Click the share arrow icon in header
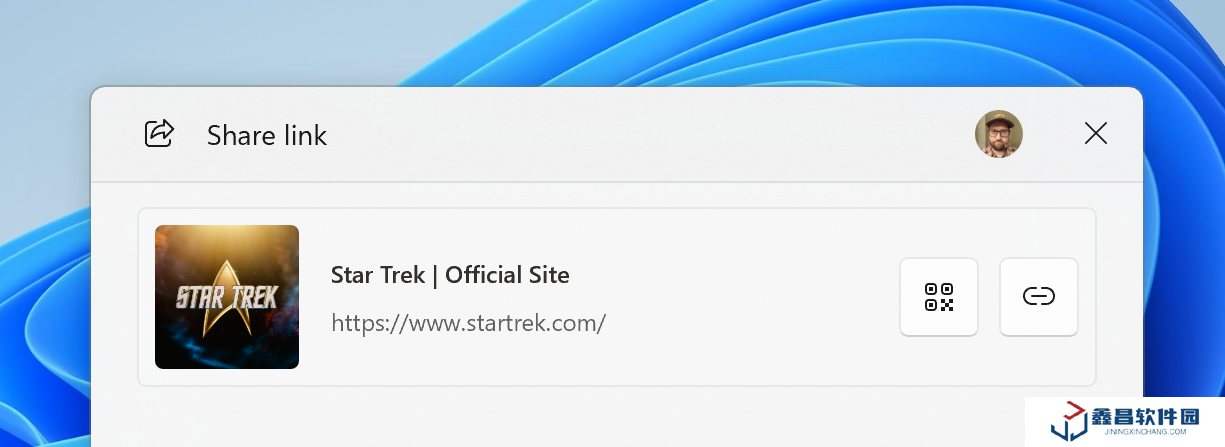1225x447 pixels. click(x=160, y=133)
